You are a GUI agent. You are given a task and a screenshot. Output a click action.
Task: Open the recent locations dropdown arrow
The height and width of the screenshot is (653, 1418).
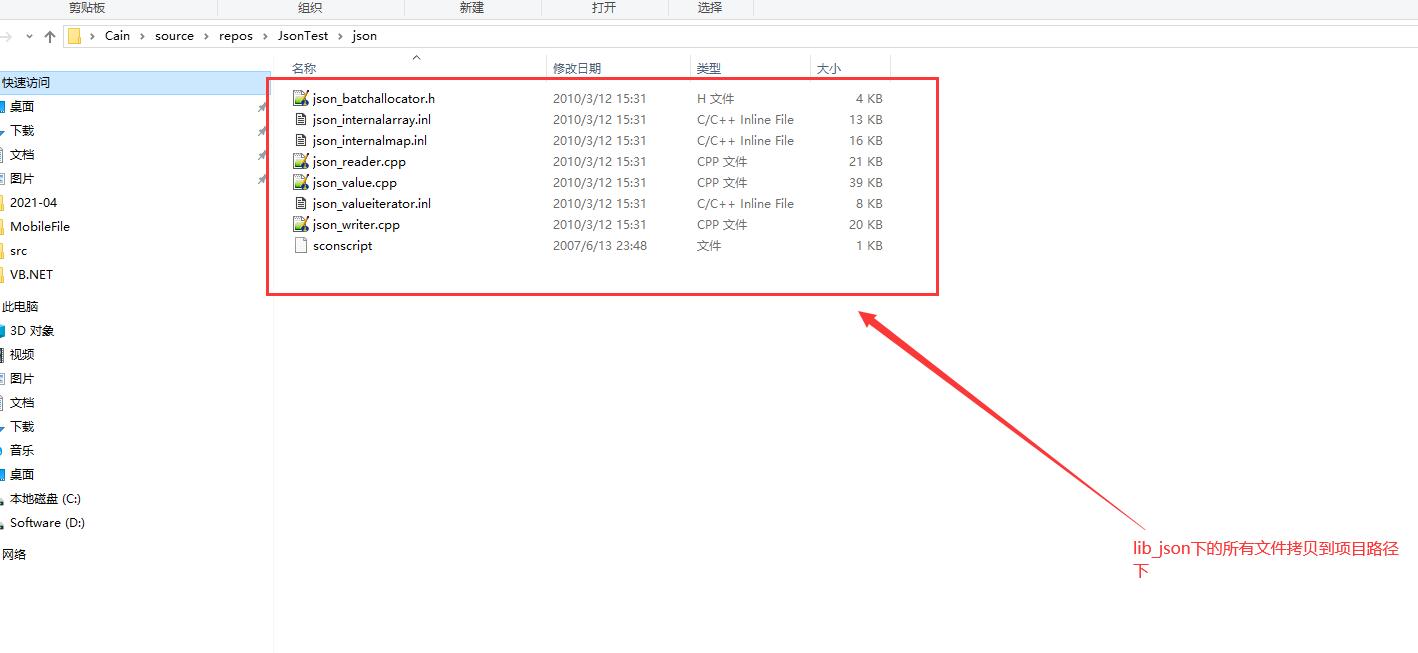tap(29, 36)
